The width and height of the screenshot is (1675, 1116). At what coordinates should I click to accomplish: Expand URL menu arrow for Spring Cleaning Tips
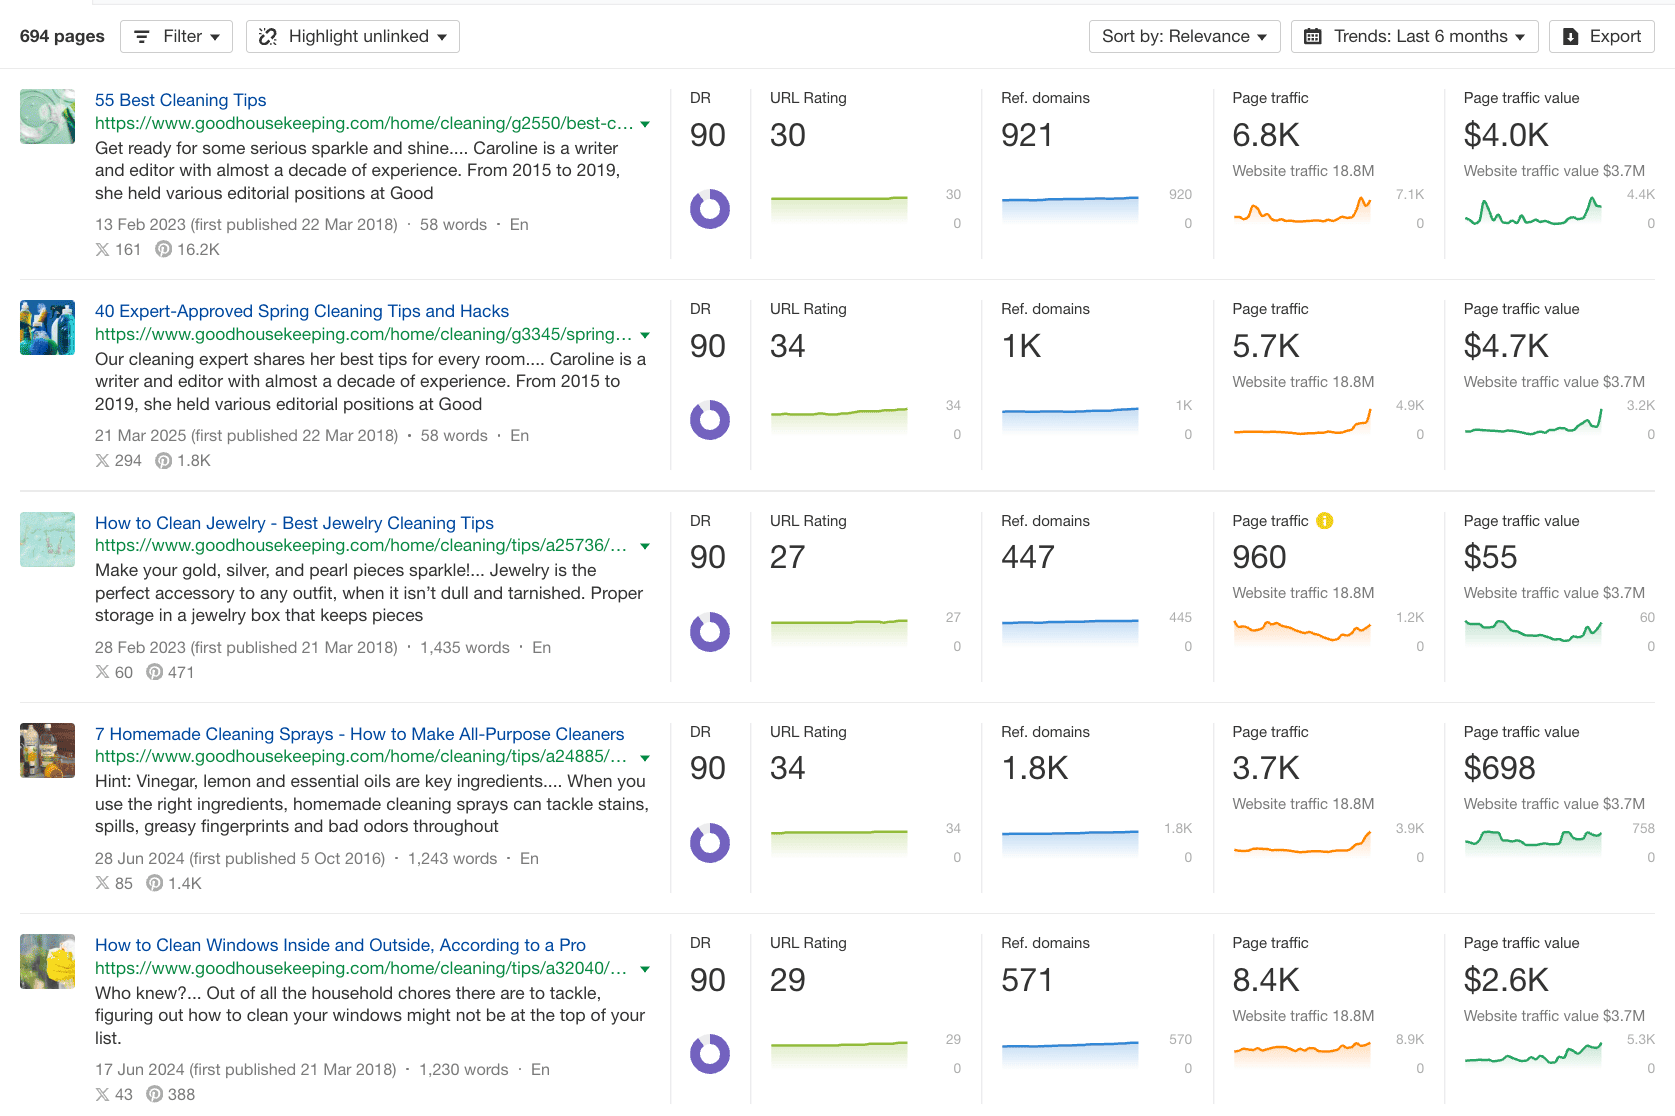click(x=645, y=335)
